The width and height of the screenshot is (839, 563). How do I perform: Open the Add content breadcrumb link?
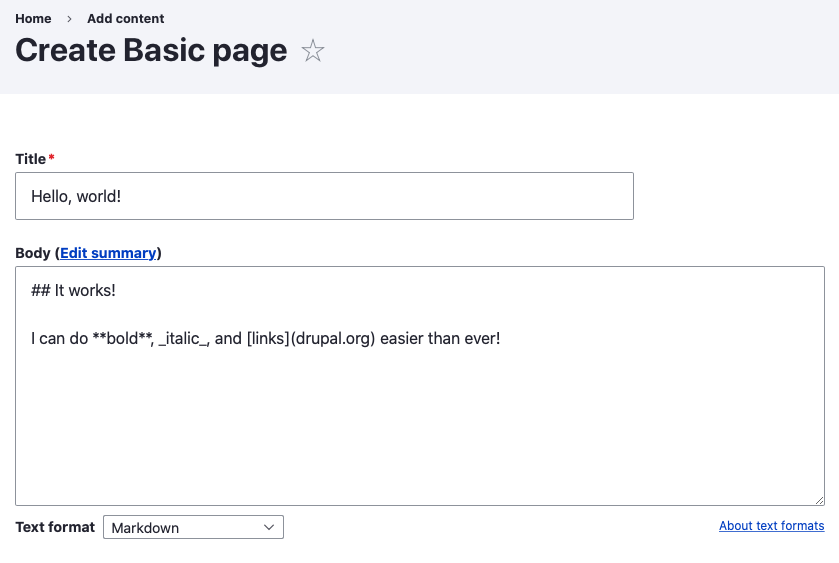[x=126, y=19]
